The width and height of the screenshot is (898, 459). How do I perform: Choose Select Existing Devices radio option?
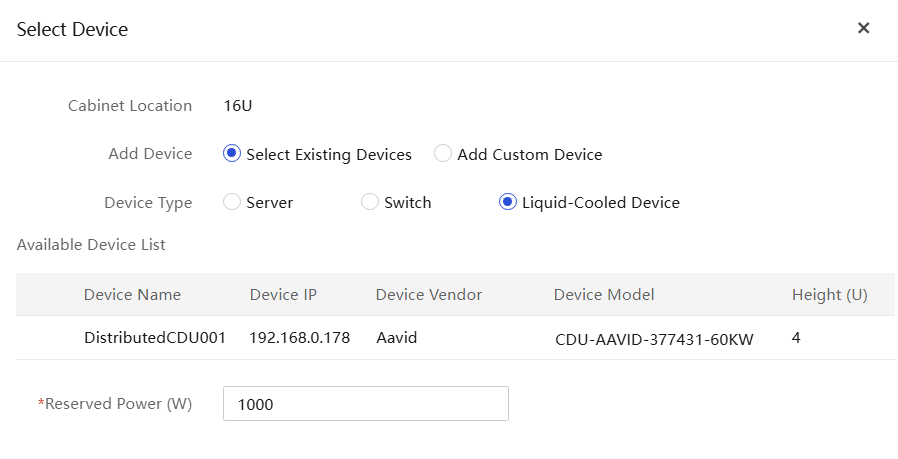pos(231,154)
